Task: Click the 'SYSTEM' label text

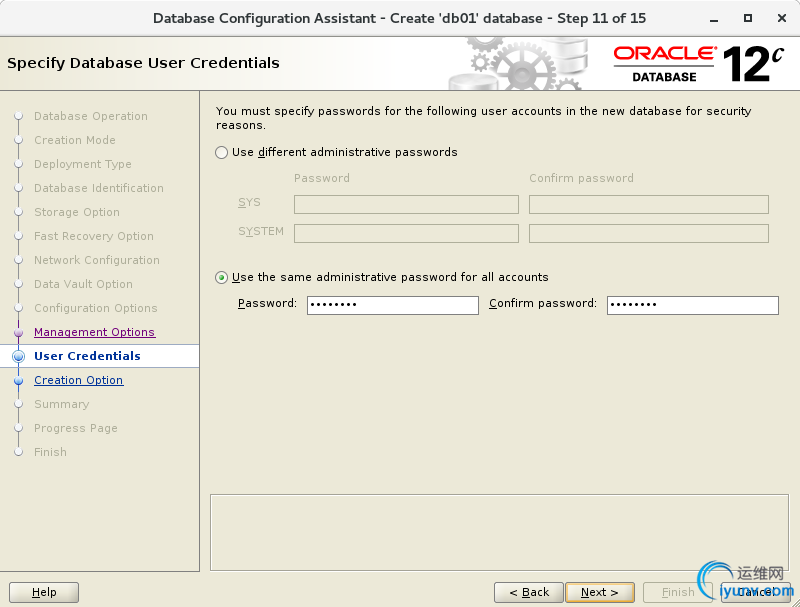Action: click(x=261, y=232)
